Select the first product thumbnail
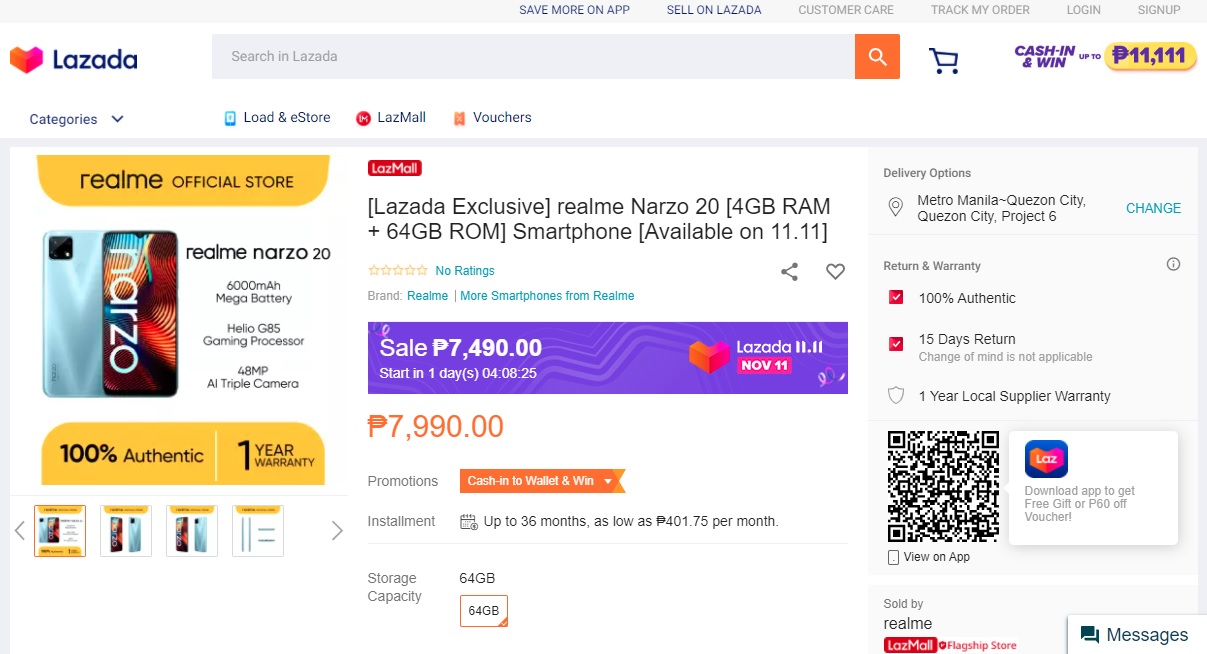This screenshot has height=654, width=1207. tap(60, 530)
